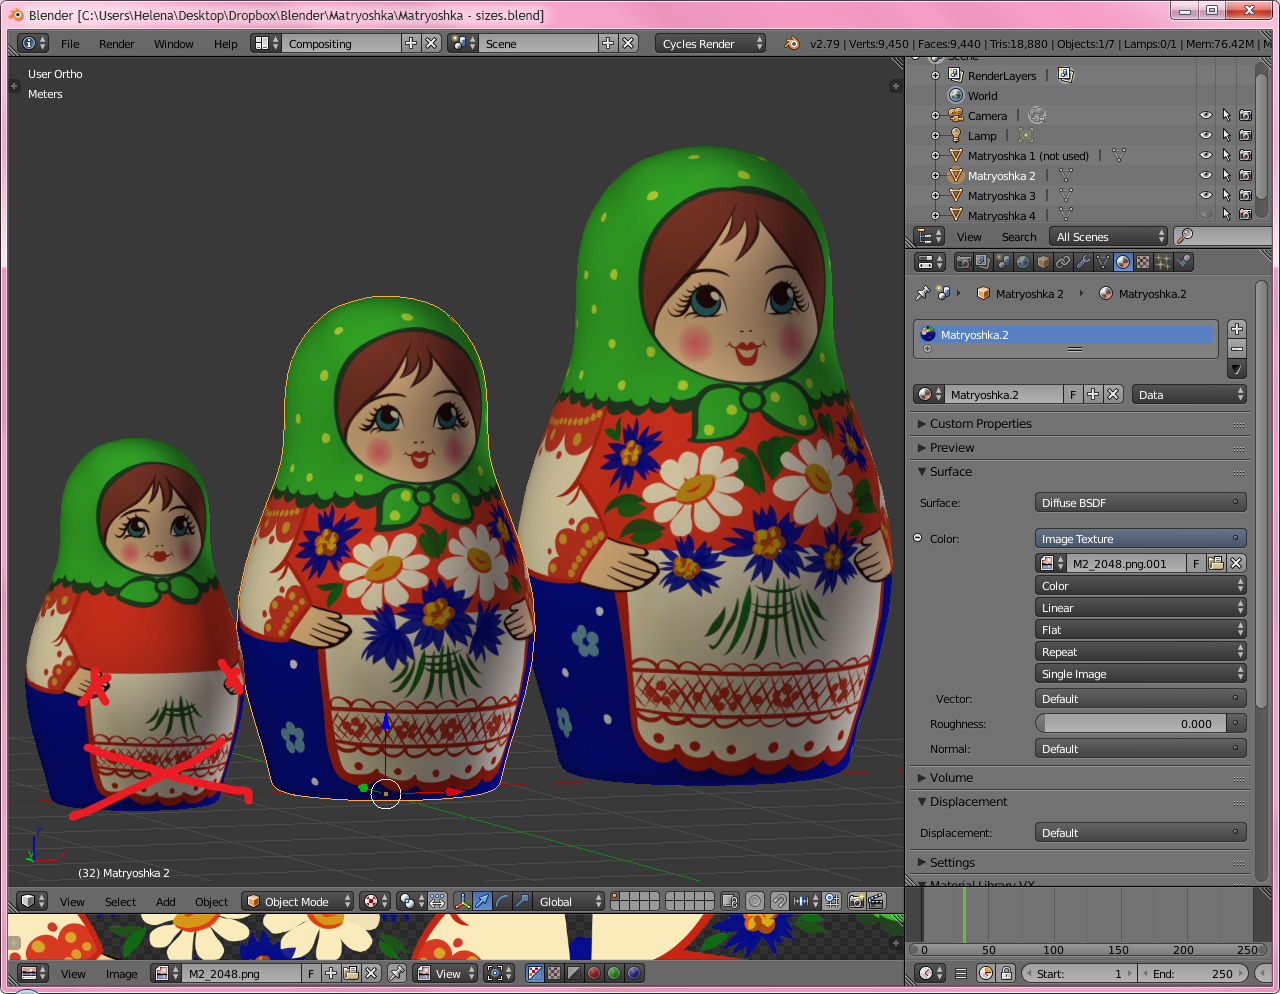The height and width of the screenshot is (994, 1280).
Task: Expand Matryoshka 3 in the outliner tree
Action: click(x=935, y=195)
